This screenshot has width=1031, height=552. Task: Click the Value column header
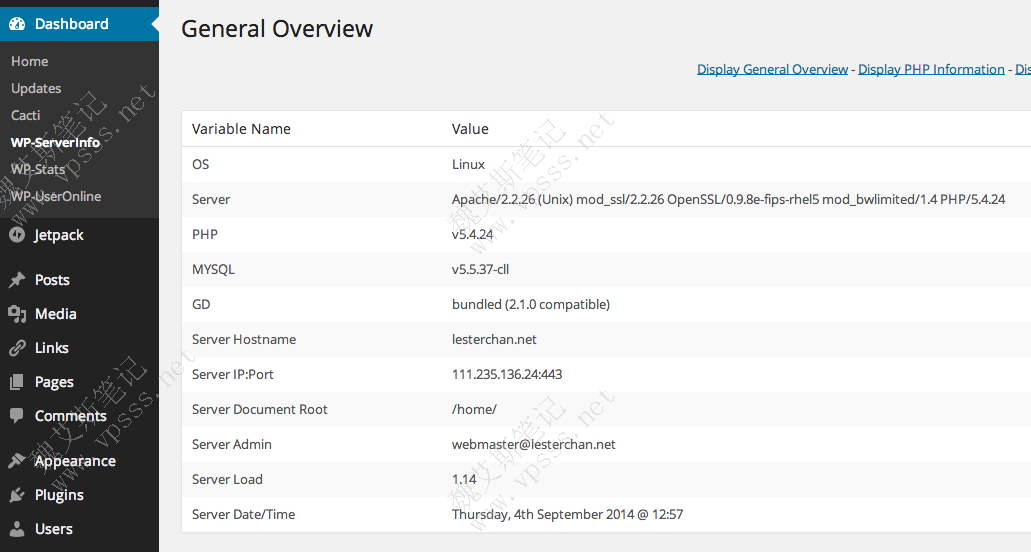point(470,129)
